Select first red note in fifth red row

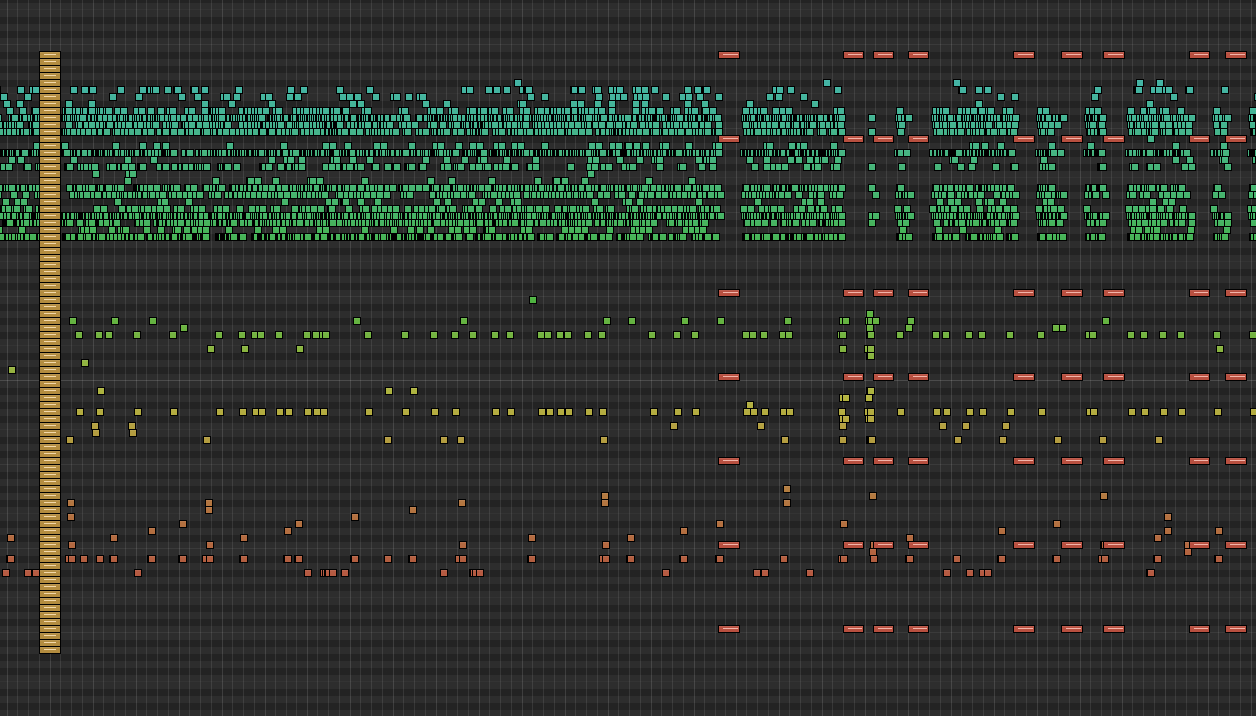click(x=729, y=461)
